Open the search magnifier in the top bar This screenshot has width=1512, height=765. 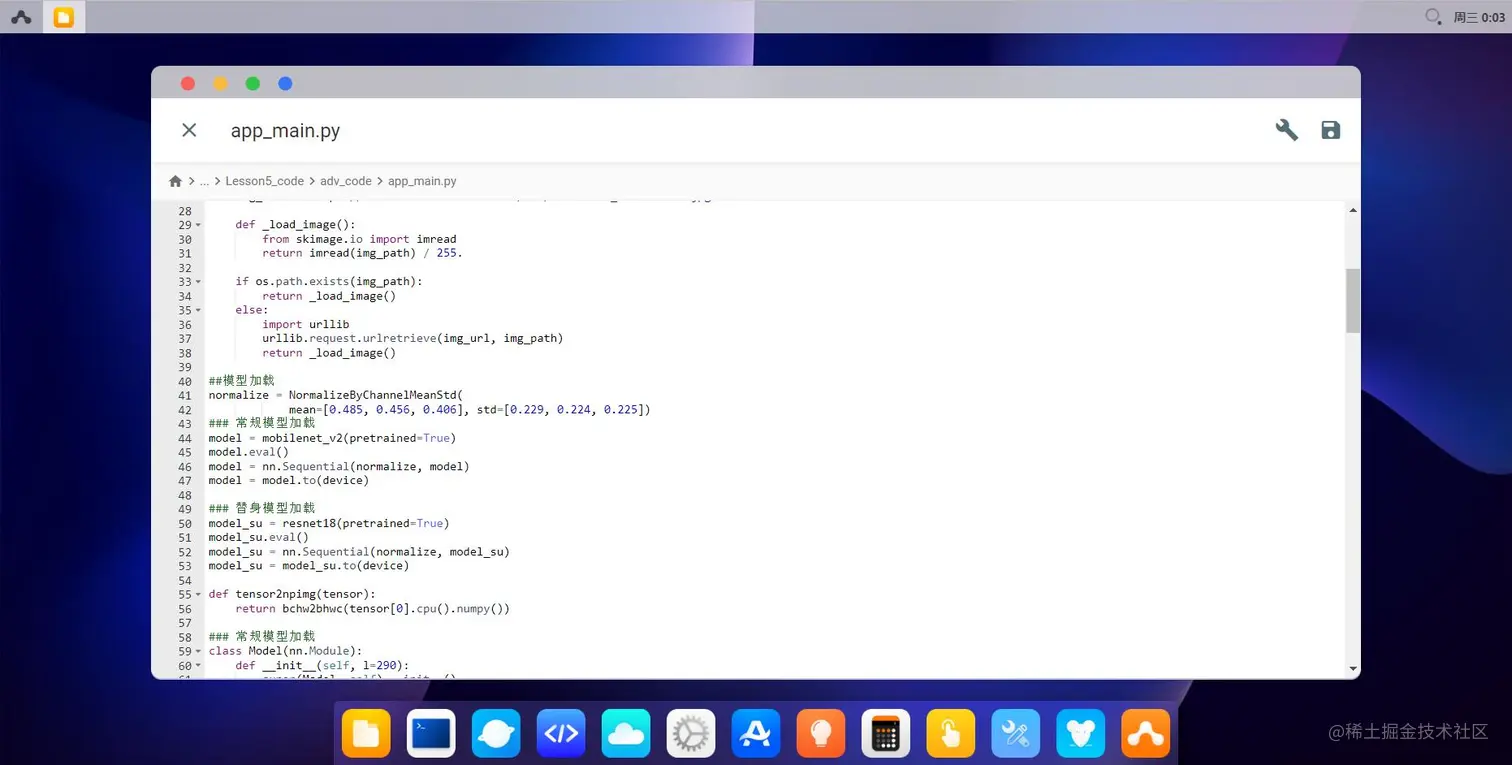1433,16
